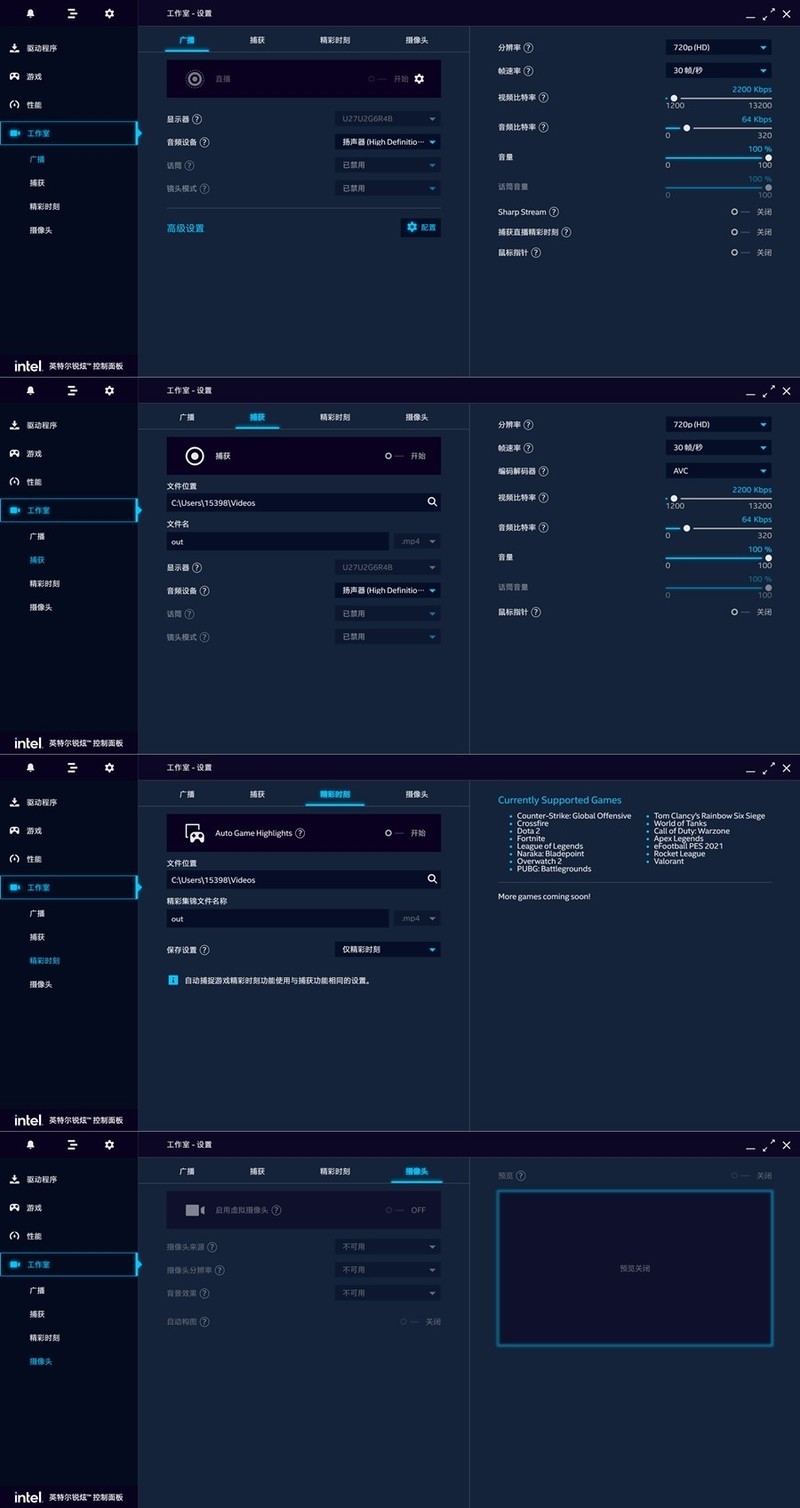Open the 背景效果 不可用 dropdown
The height and width of the screenshot is (1508, 800).
[x=387, y=1293]
